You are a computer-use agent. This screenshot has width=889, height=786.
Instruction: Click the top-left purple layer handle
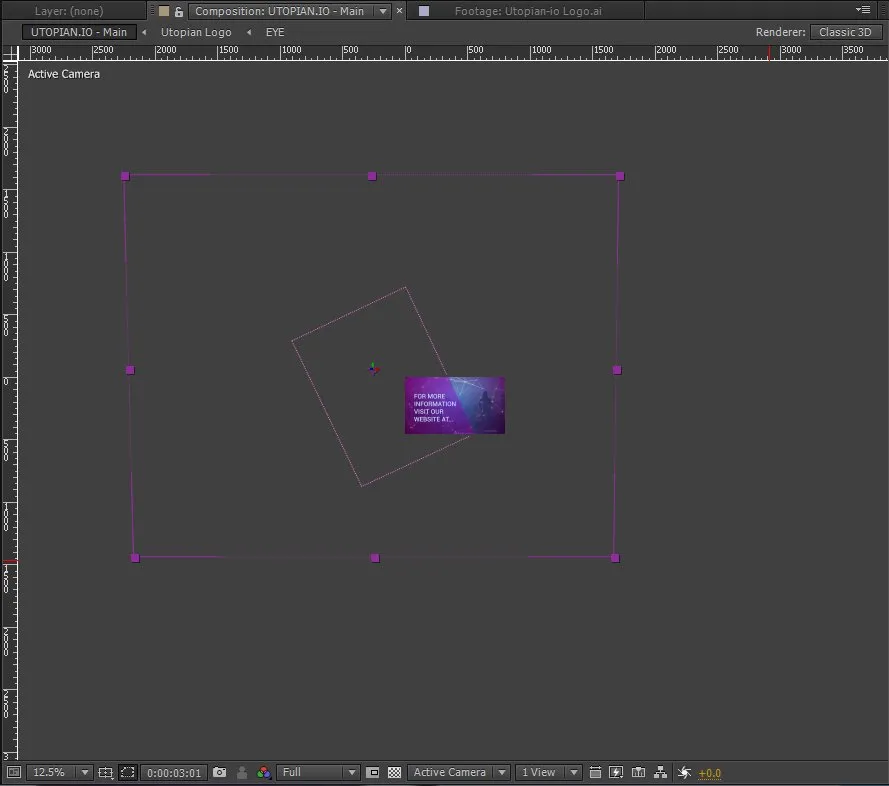pyautogui.click(x=125, y=176)
